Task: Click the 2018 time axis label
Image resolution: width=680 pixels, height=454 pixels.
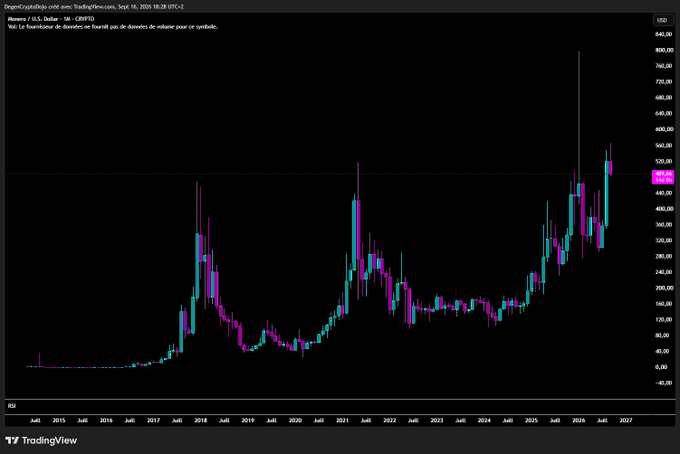Action: pyautogui.click(x=201, y=420)
